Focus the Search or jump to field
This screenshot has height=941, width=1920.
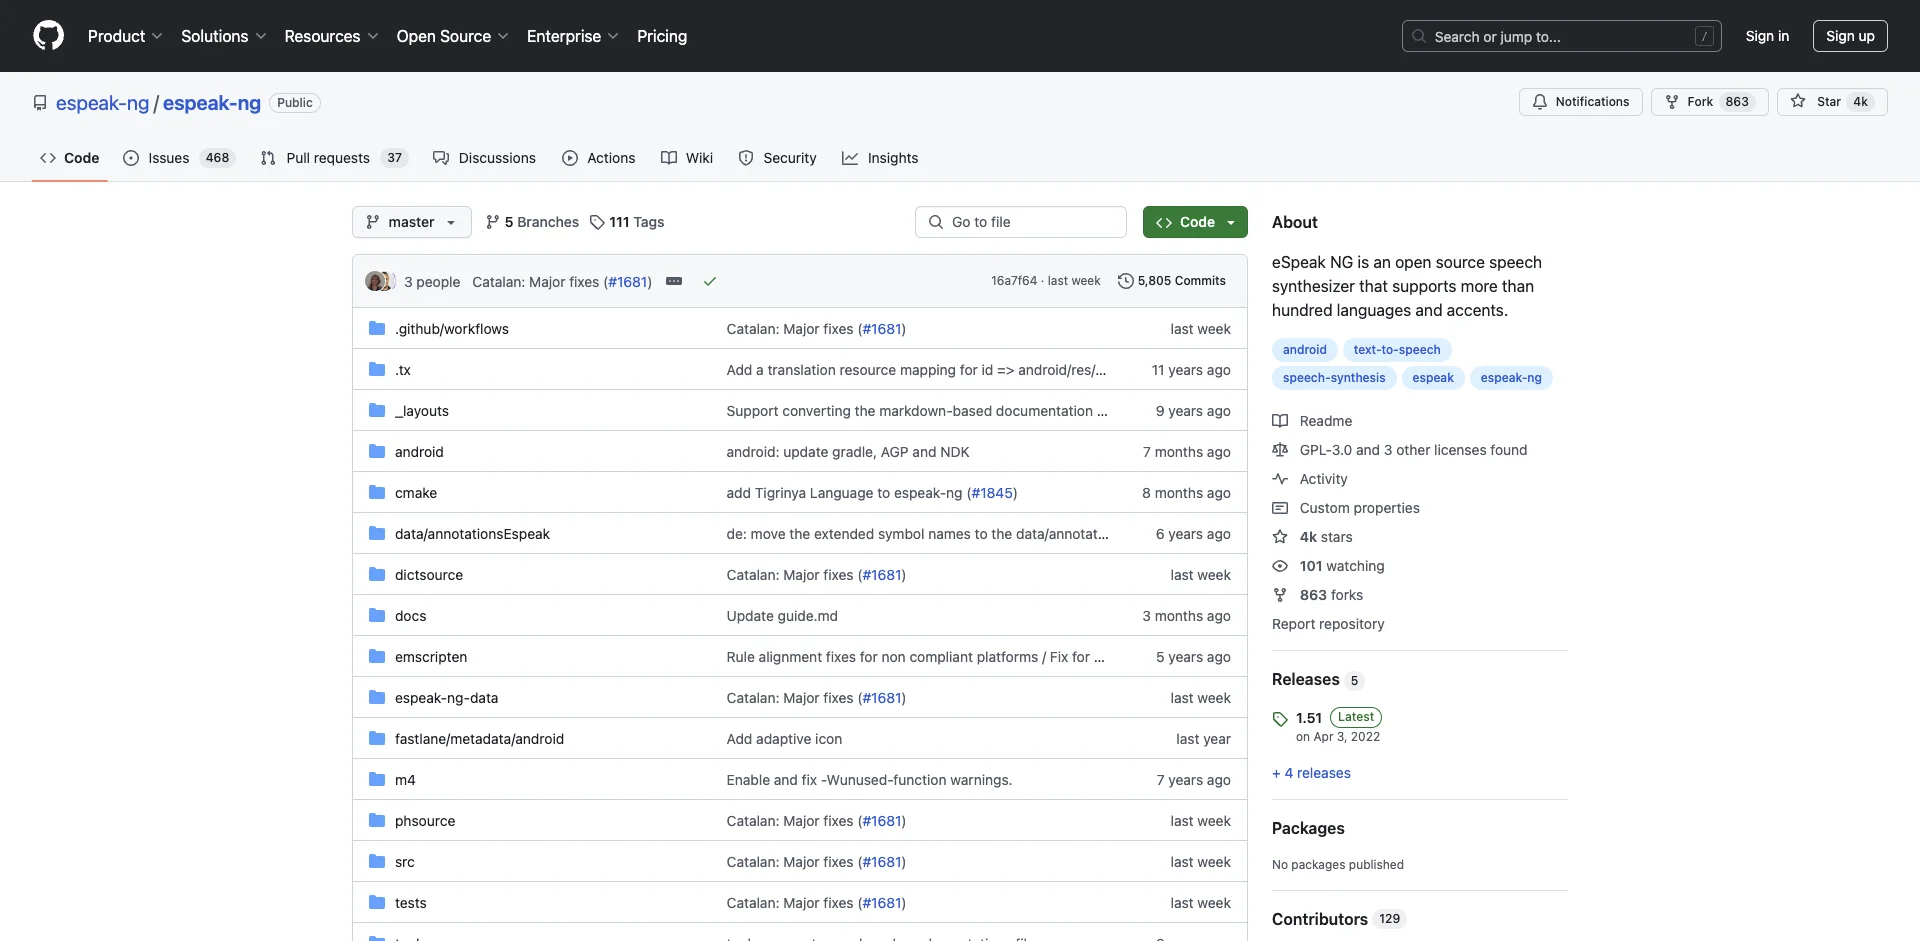pos(1561,36)
